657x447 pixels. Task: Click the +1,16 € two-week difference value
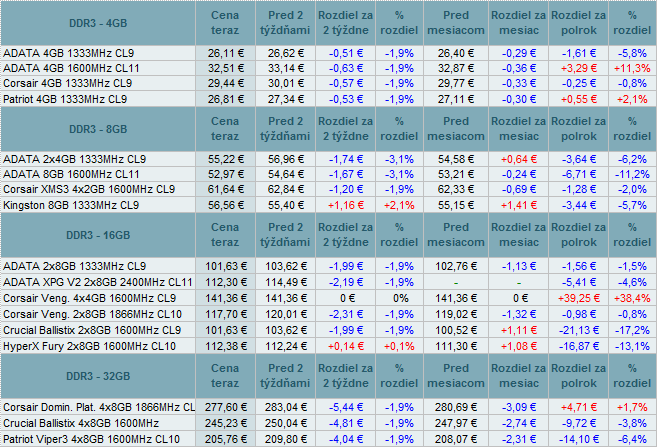click(x=346, y=205)
